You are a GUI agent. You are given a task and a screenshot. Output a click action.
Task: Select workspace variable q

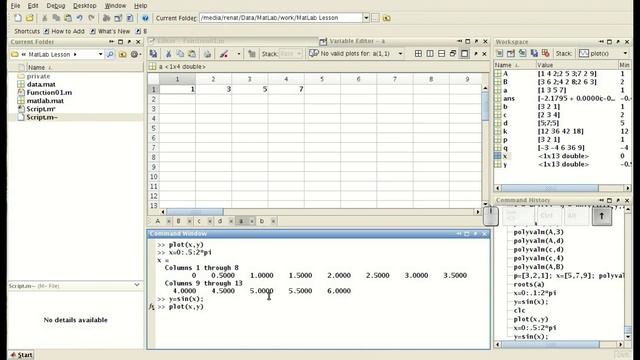coord(505,148)
